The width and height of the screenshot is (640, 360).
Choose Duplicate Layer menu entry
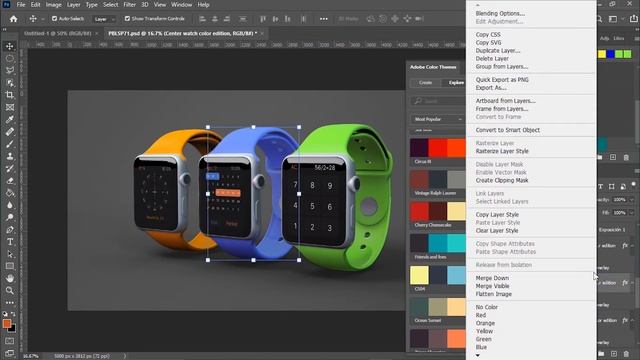pos(498,51)
